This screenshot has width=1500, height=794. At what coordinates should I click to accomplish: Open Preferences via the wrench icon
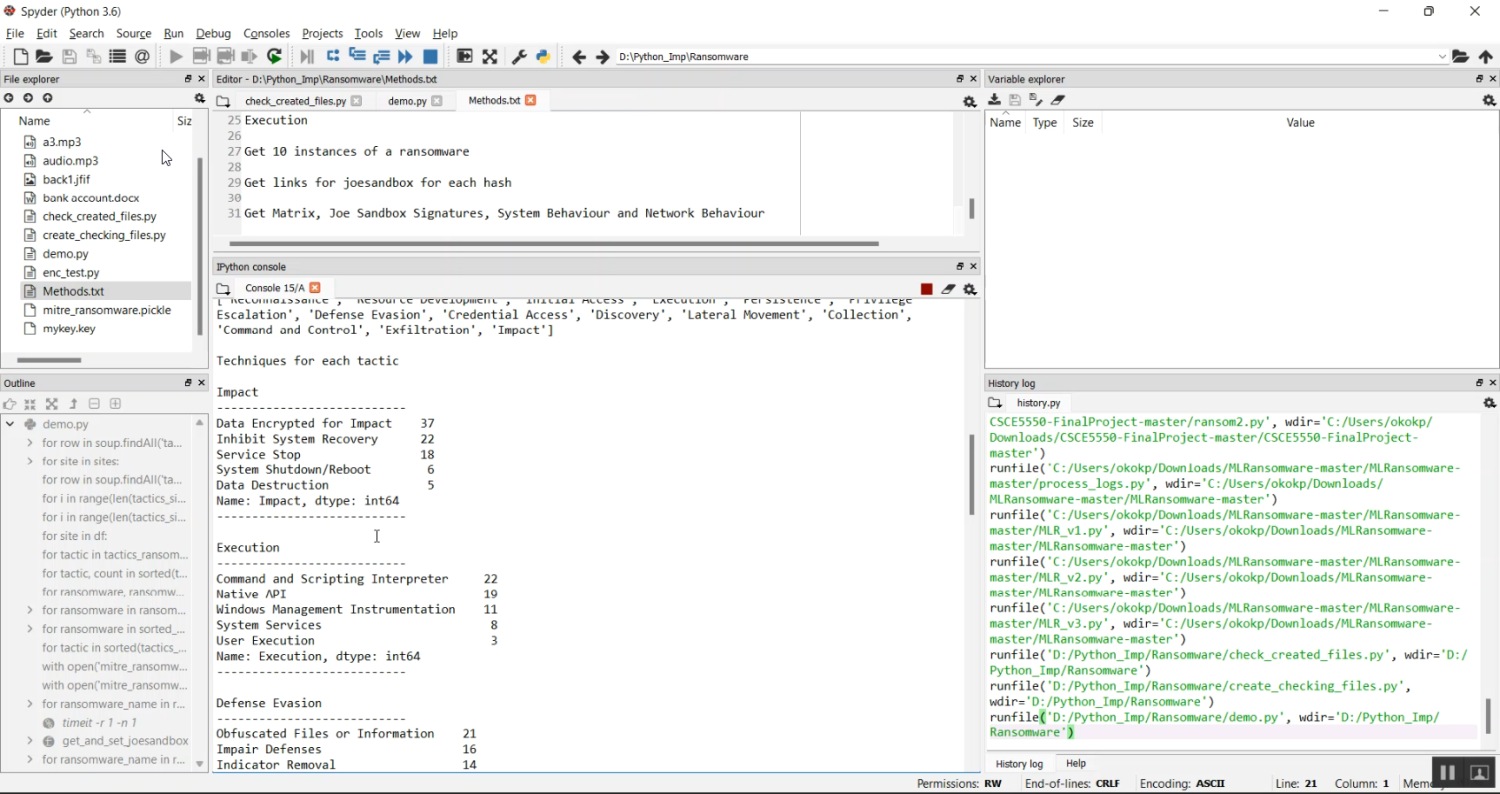click(519, 57)
